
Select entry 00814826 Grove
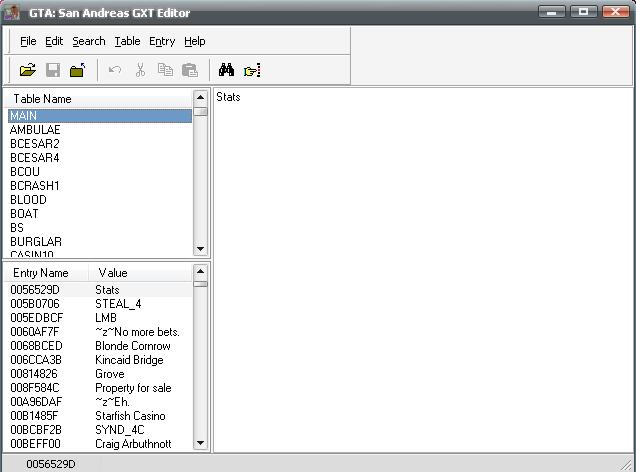100,374
